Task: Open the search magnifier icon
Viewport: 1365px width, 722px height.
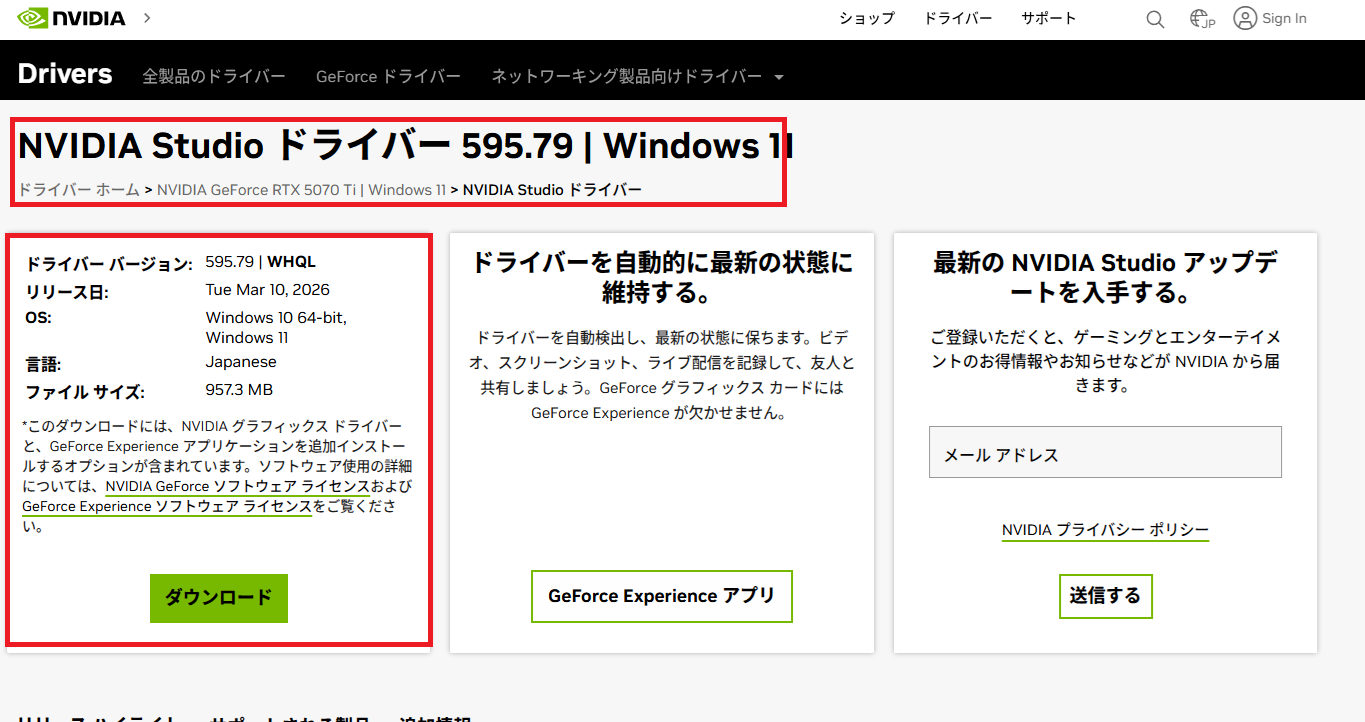Action: (1155, 19)
